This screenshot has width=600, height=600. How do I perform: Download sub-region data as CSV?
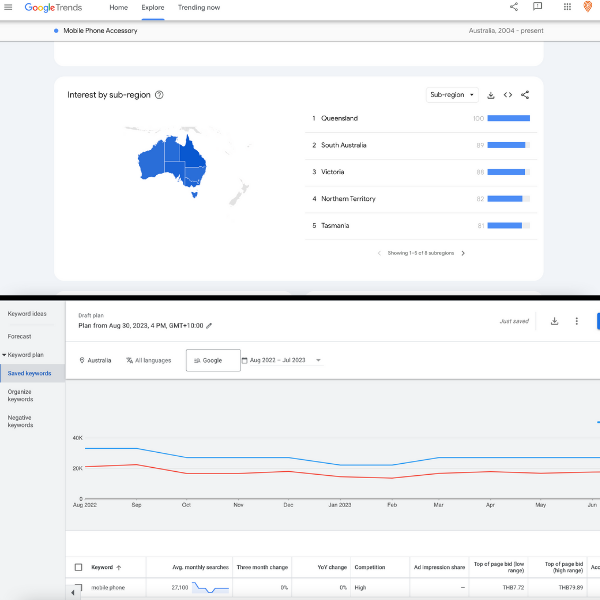coord(491,95)
